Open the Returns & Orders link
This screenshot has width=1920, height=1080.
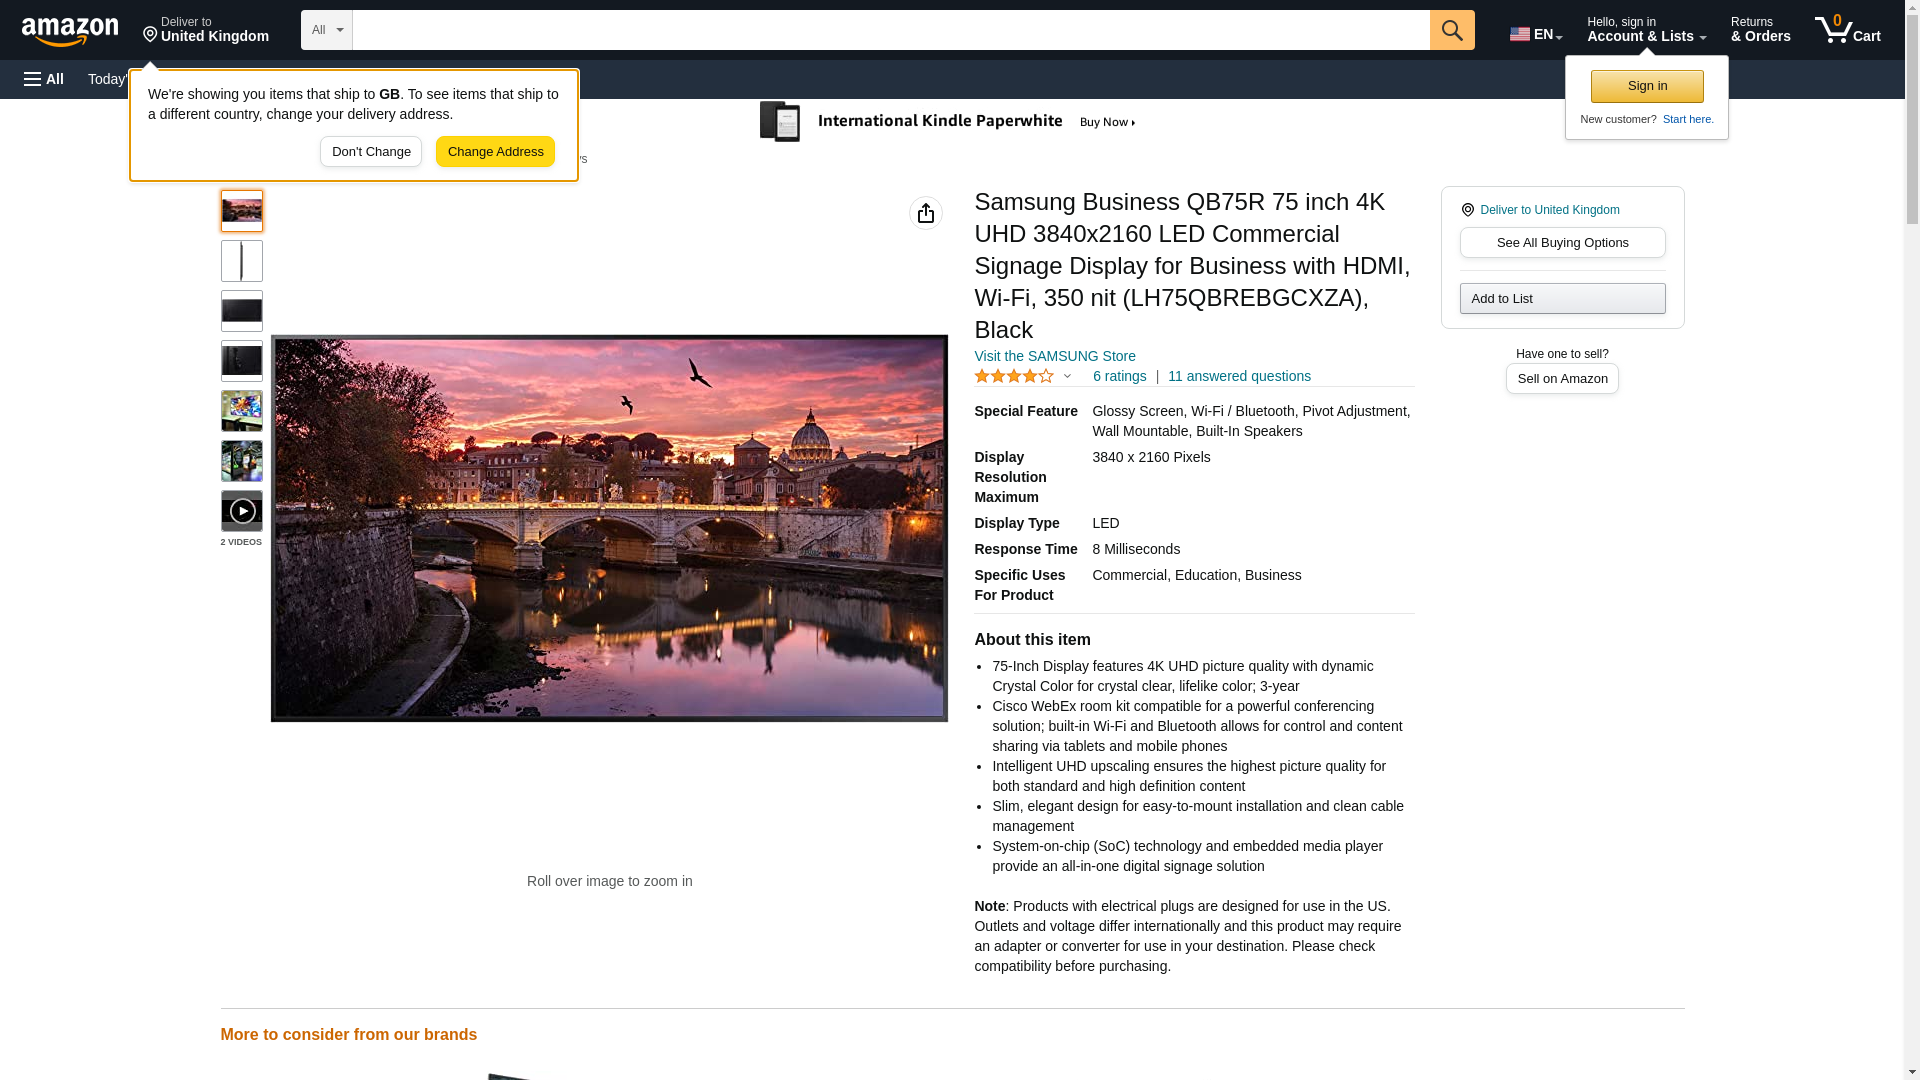click(1759, 30)
